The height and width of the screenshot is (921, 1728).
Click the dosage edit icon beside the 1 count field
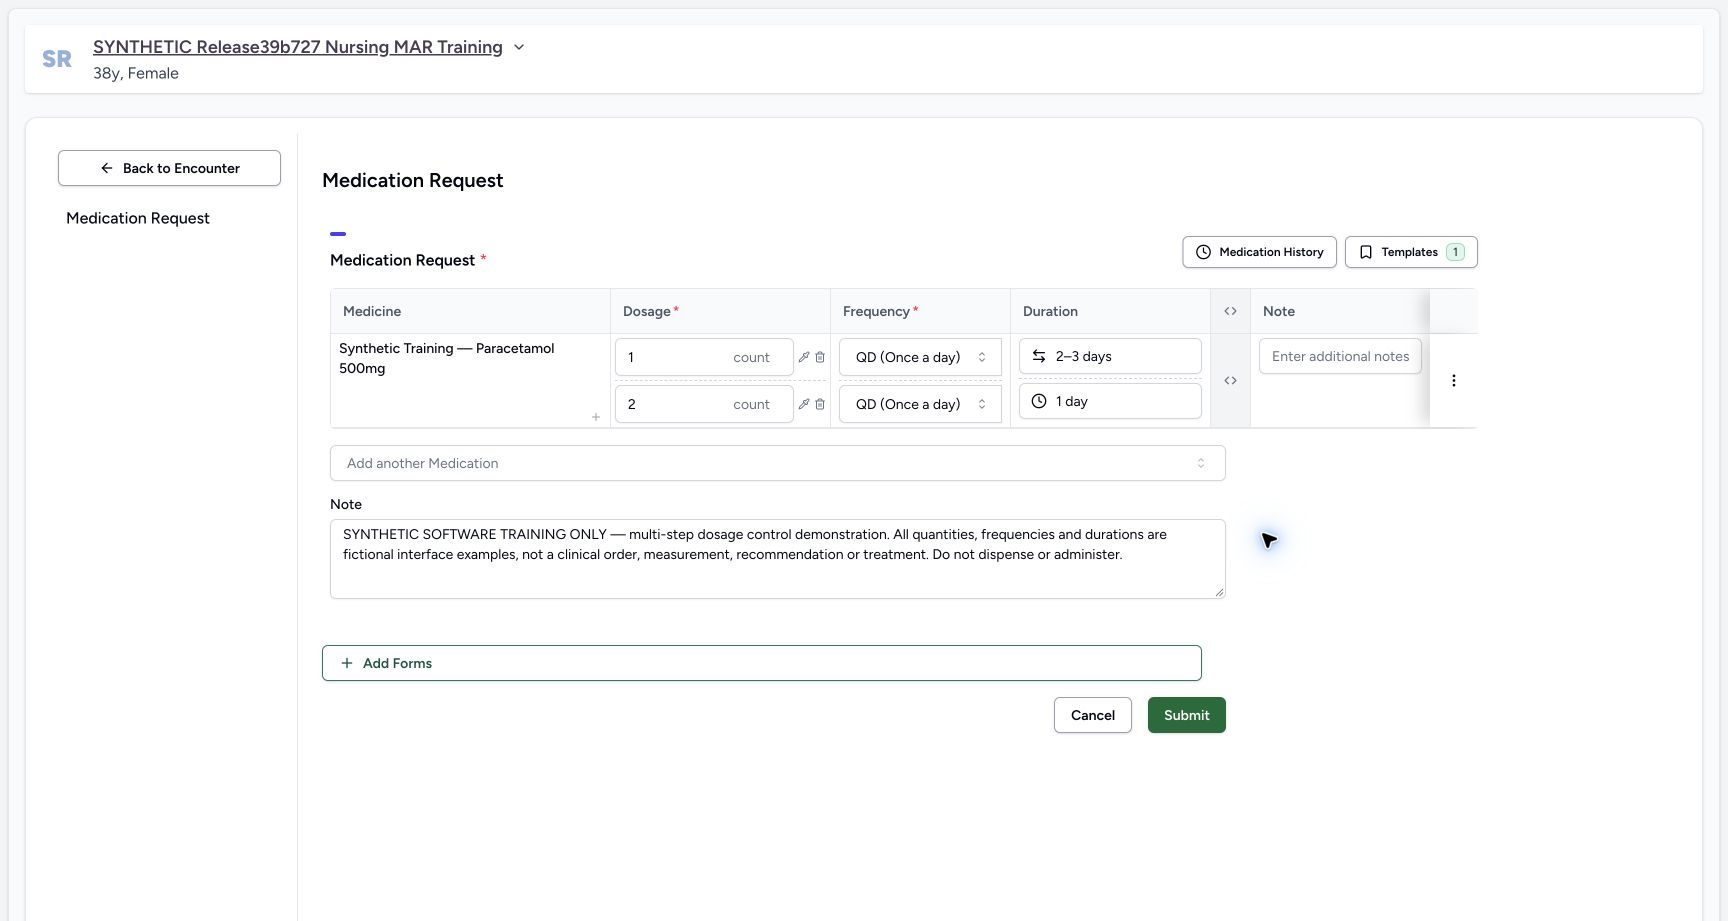804,357
